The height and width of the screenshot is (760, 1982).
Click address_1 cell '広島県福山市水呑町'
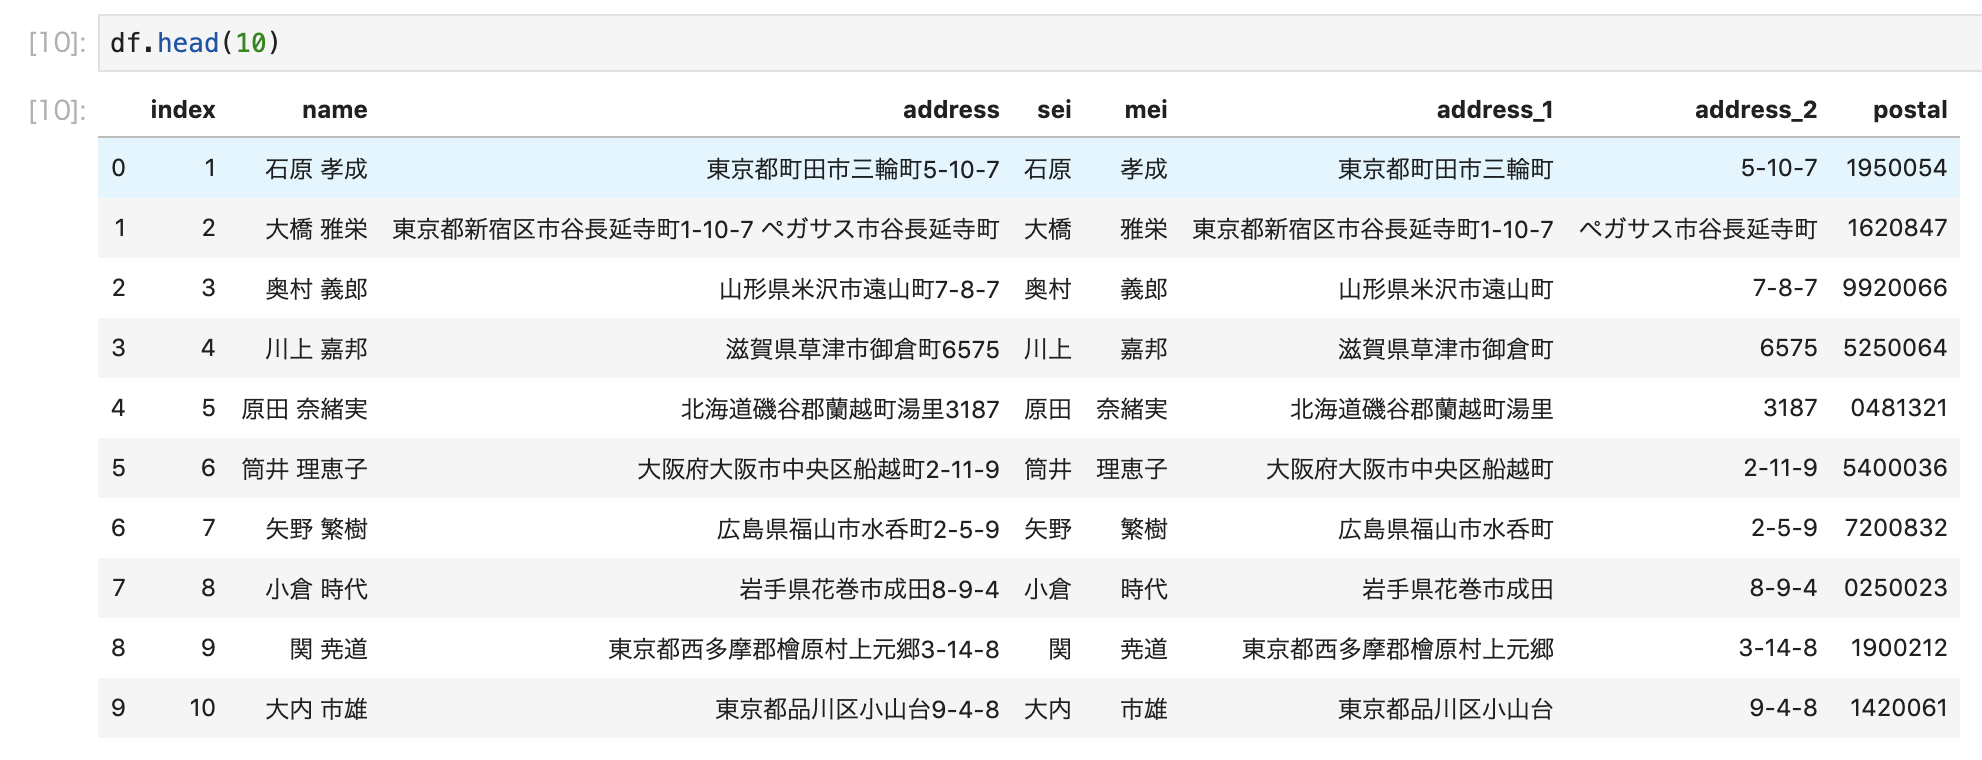point(1446,529)
